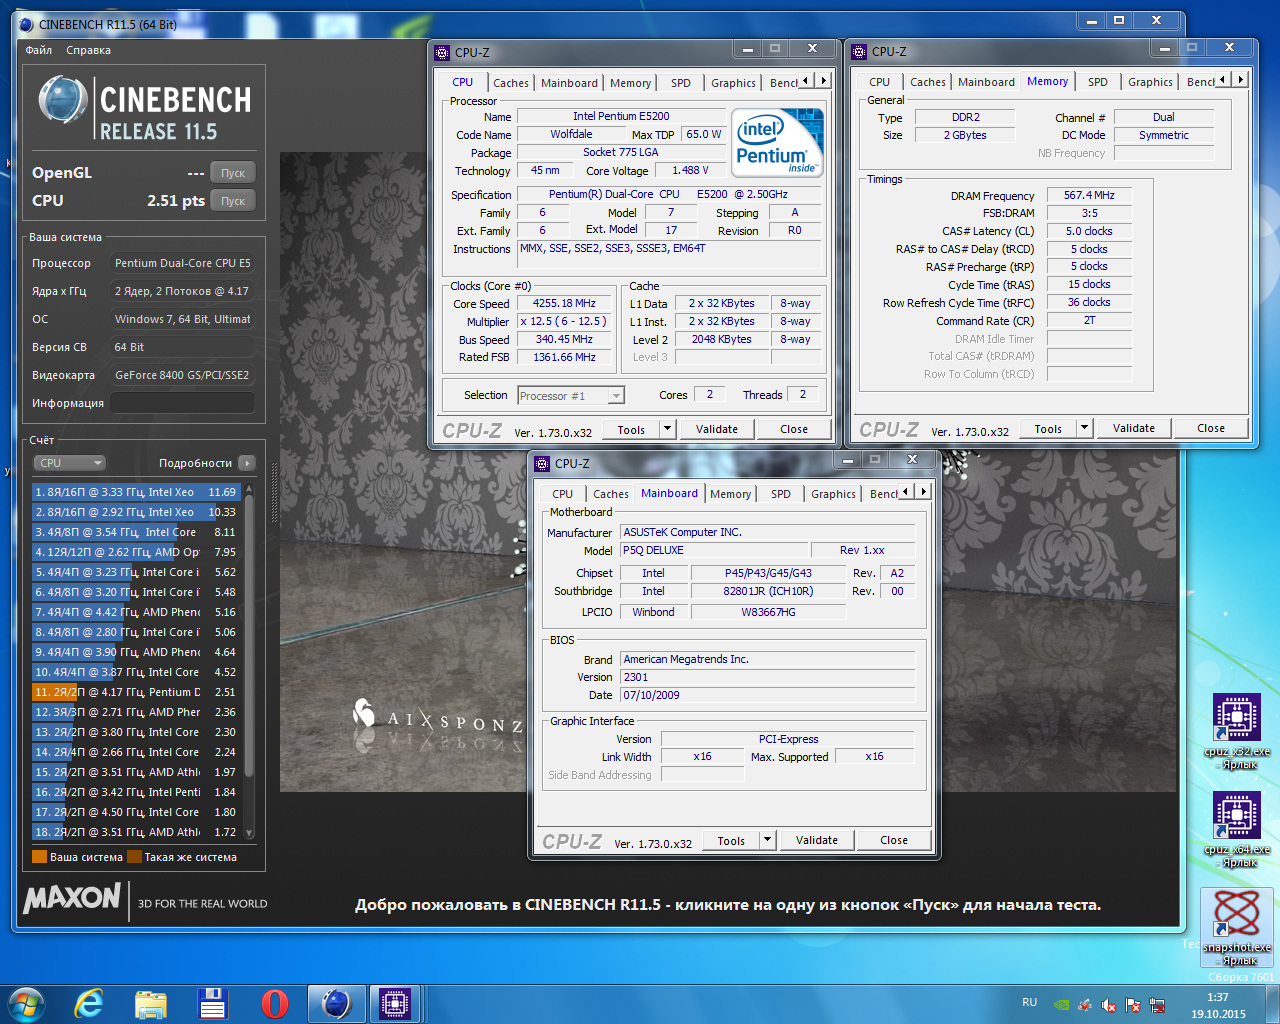Open Tools dropdown arrow in Mainboard window
The width and height of the screenshot is (1280, 1024).
[768, 840]
